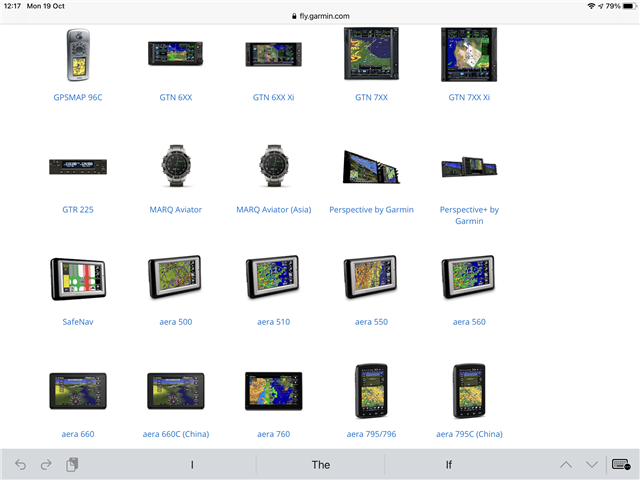Go to the aera 795C (China) link
Screen dimensions: 640x480
469,434
